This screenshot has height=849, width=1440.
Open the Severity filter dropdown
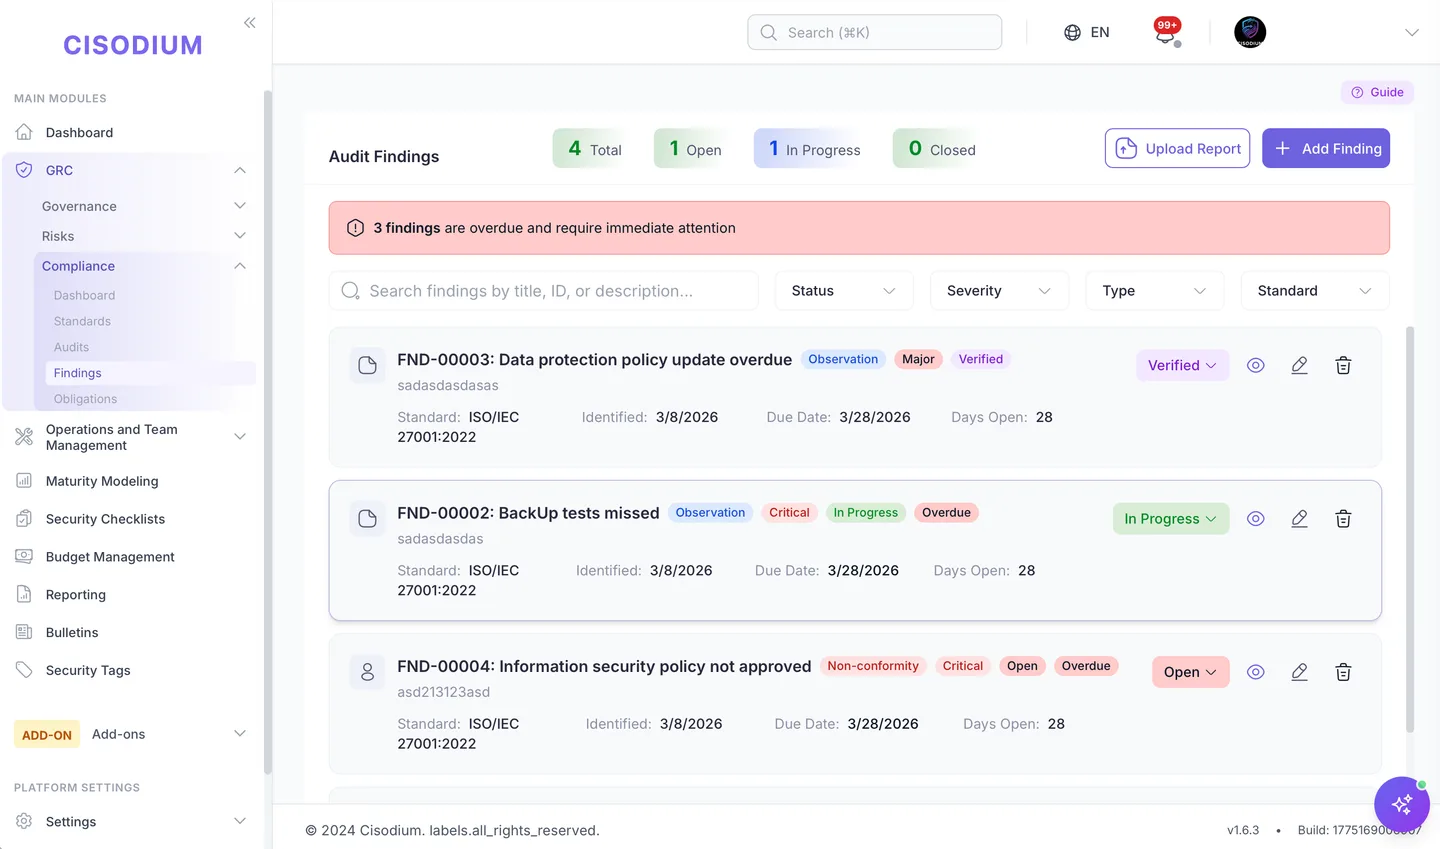(x=999, y=291)
